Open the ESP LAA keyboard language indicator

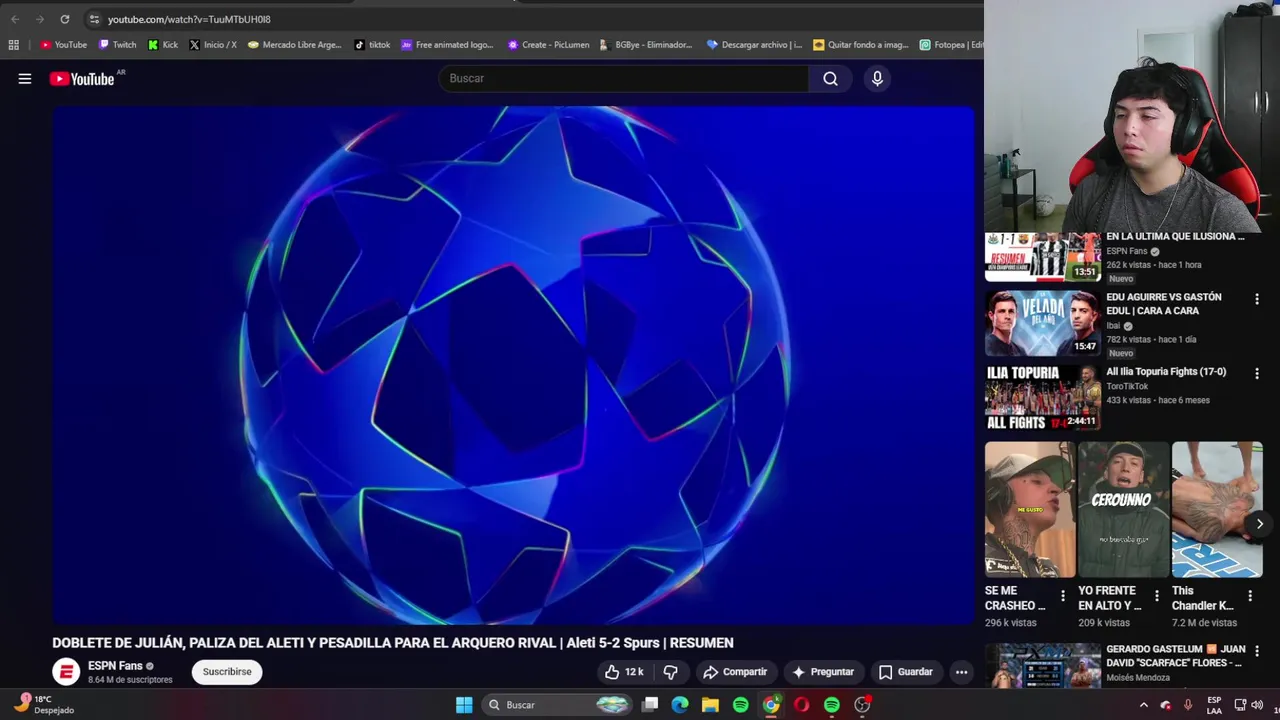(x=1214, y=705)
